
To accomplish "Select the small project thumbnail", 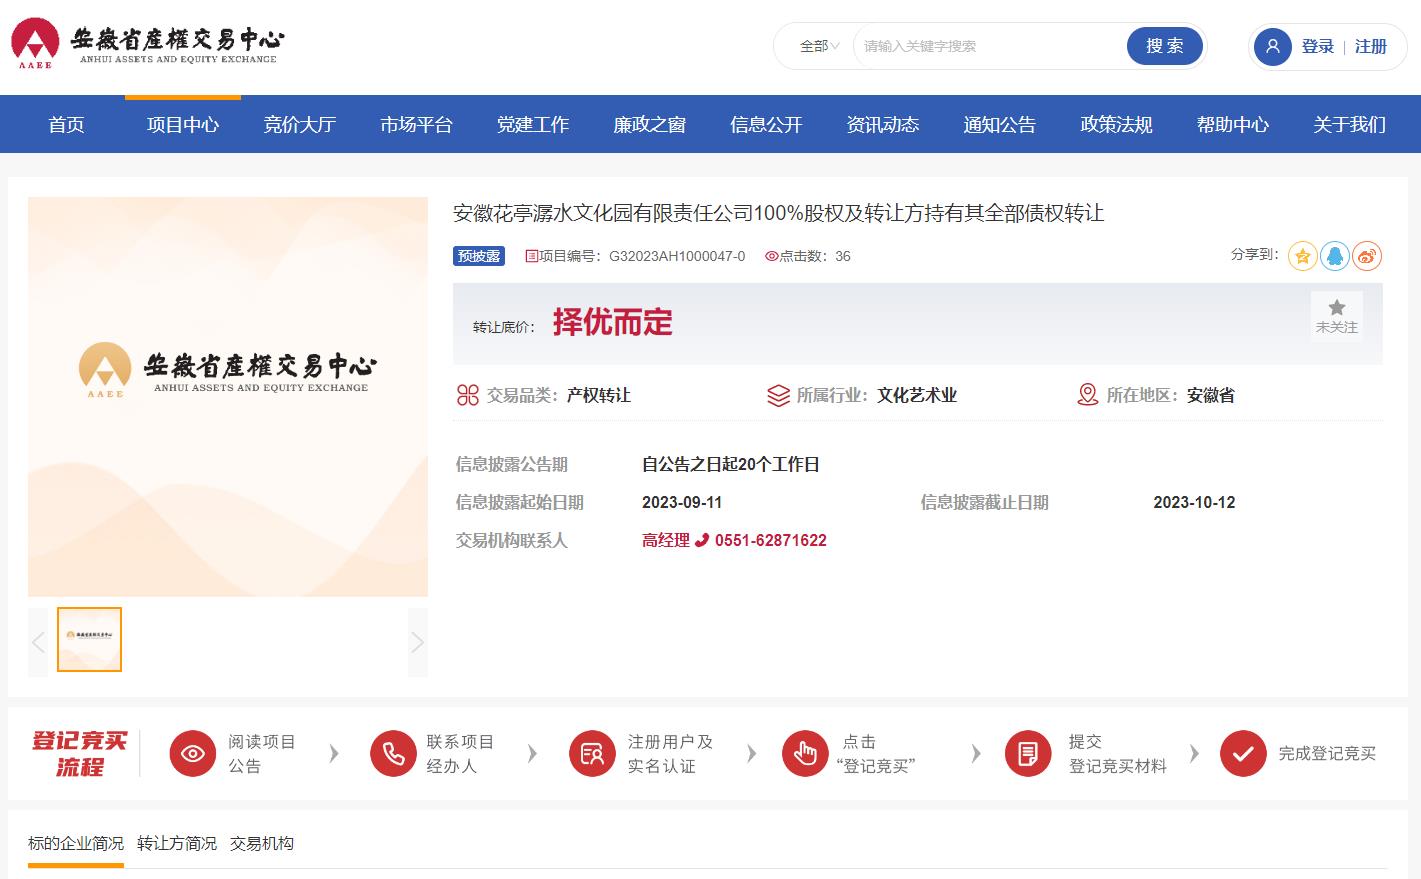I will click(x=89, y=640).
